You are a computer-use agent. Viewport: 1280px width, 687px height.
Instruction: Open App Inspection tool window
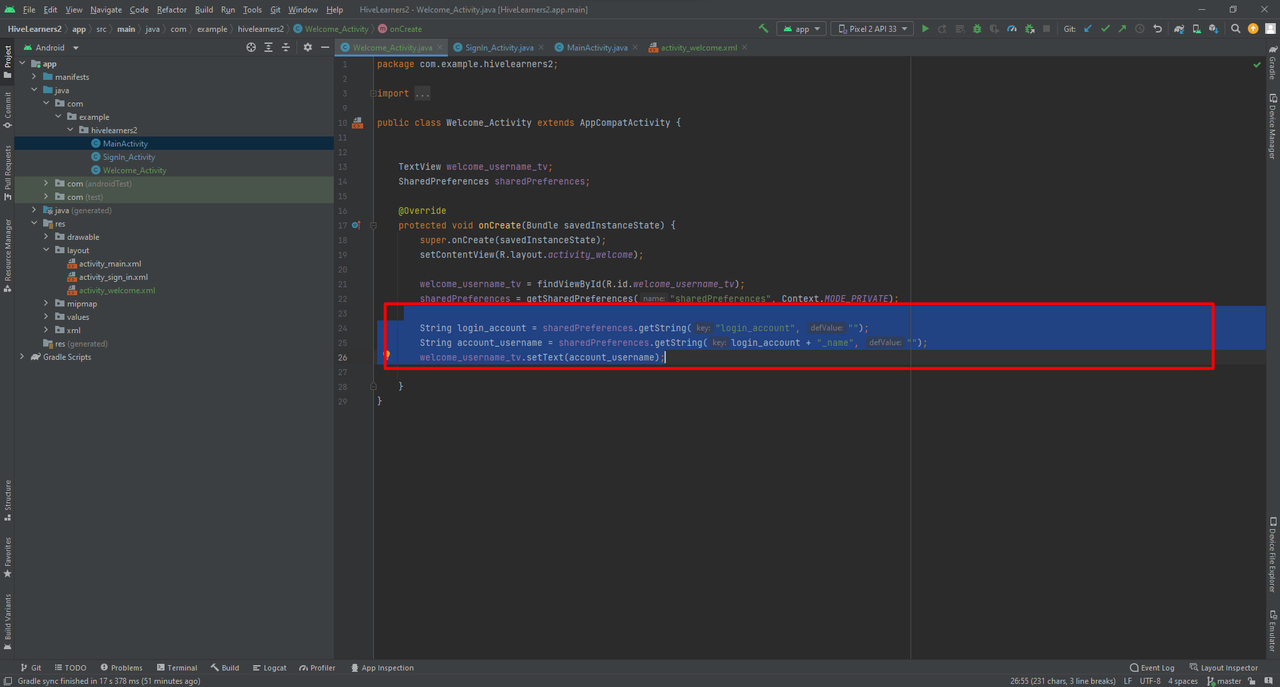click(x=381, y=668)
